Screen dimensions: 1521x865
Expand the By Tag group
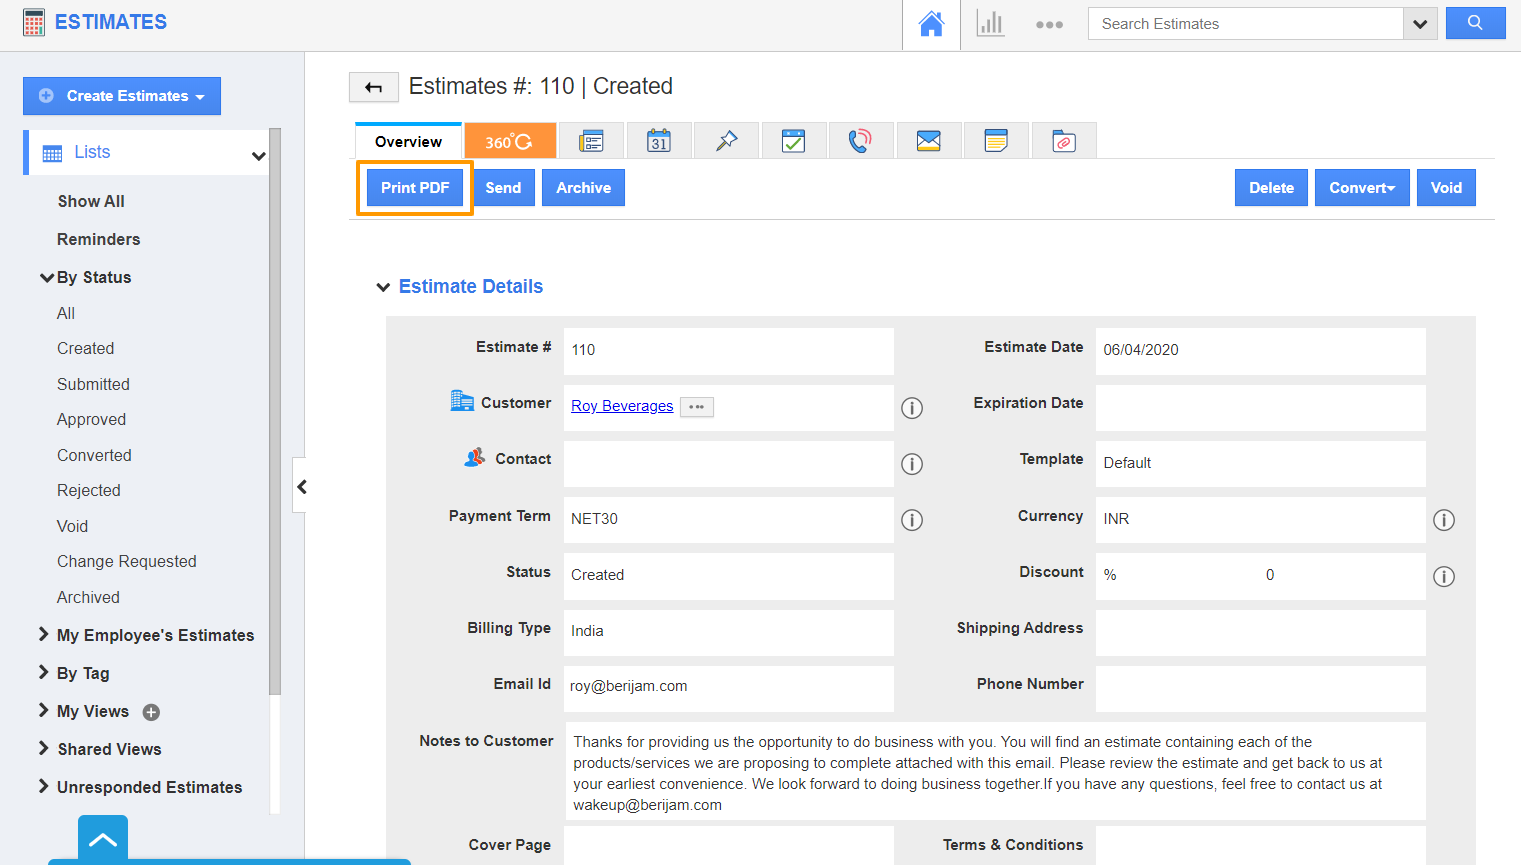tap(43, 672)
